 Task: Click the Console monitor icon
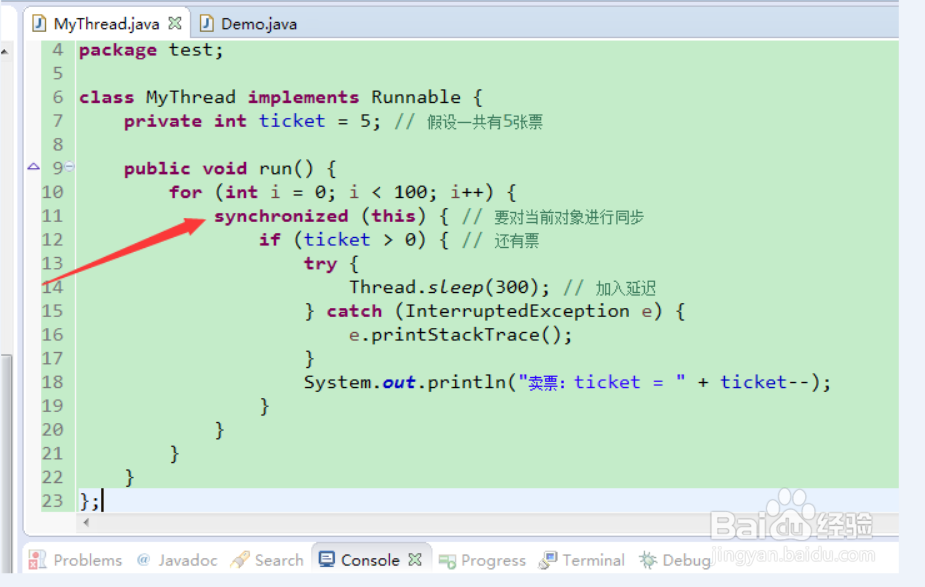(x=326, y=559)
